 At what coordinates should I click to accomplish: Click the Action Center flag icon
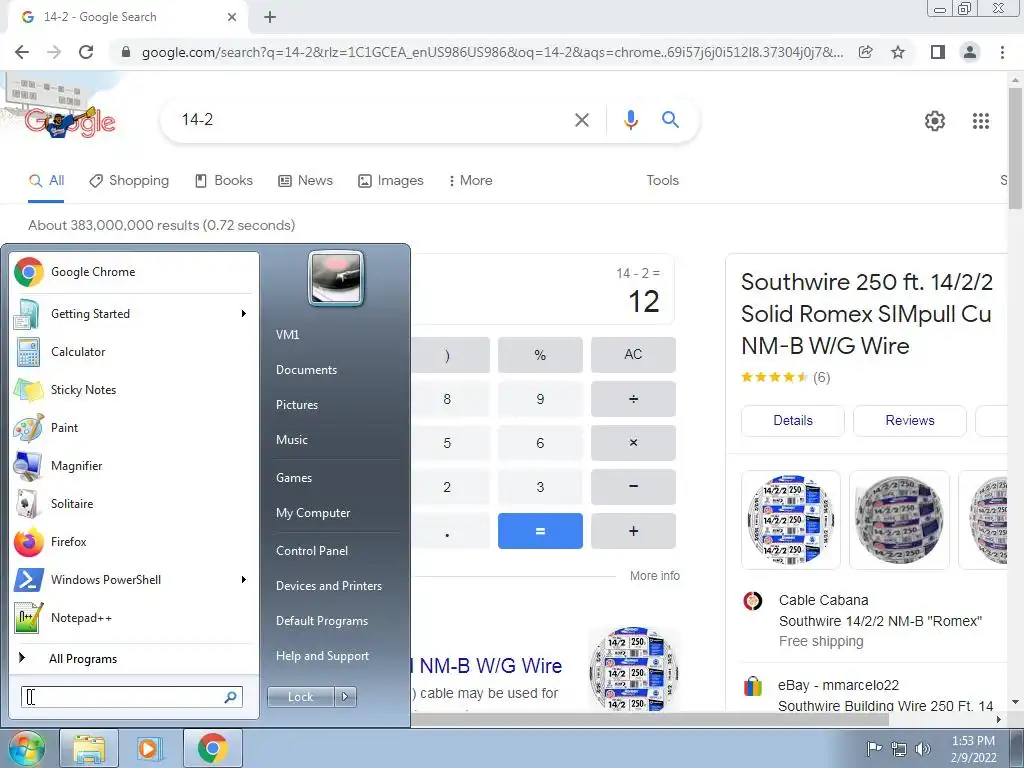click(874, 749)
